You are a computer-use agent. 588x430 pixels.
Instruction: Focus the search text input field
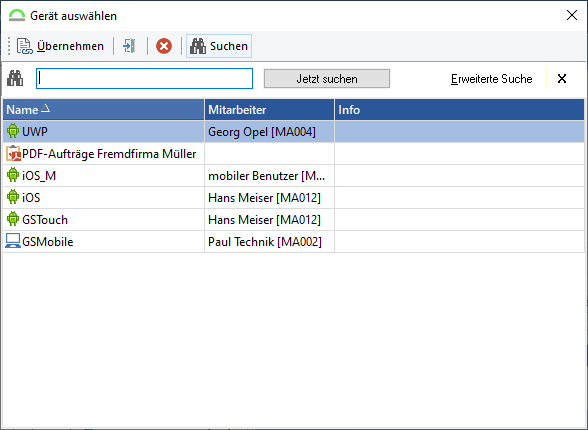pos(144,78)
